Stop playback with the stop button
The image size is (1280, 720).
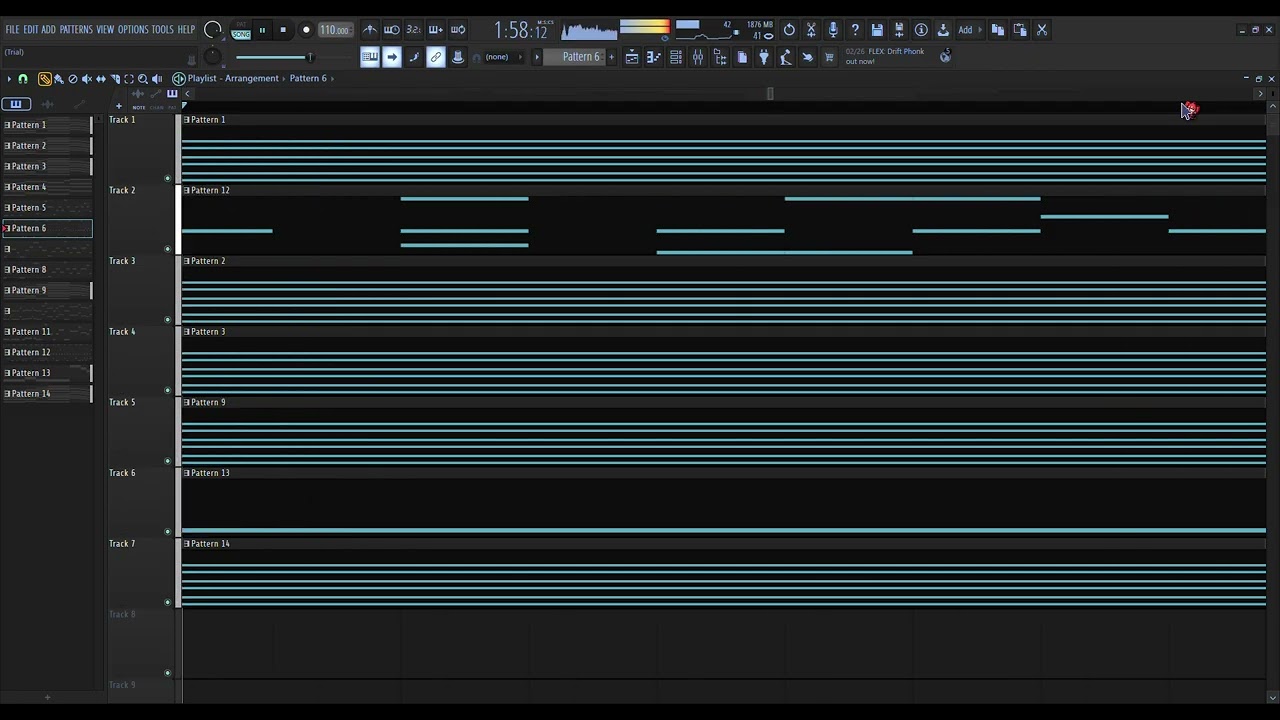tap(284, 30)
